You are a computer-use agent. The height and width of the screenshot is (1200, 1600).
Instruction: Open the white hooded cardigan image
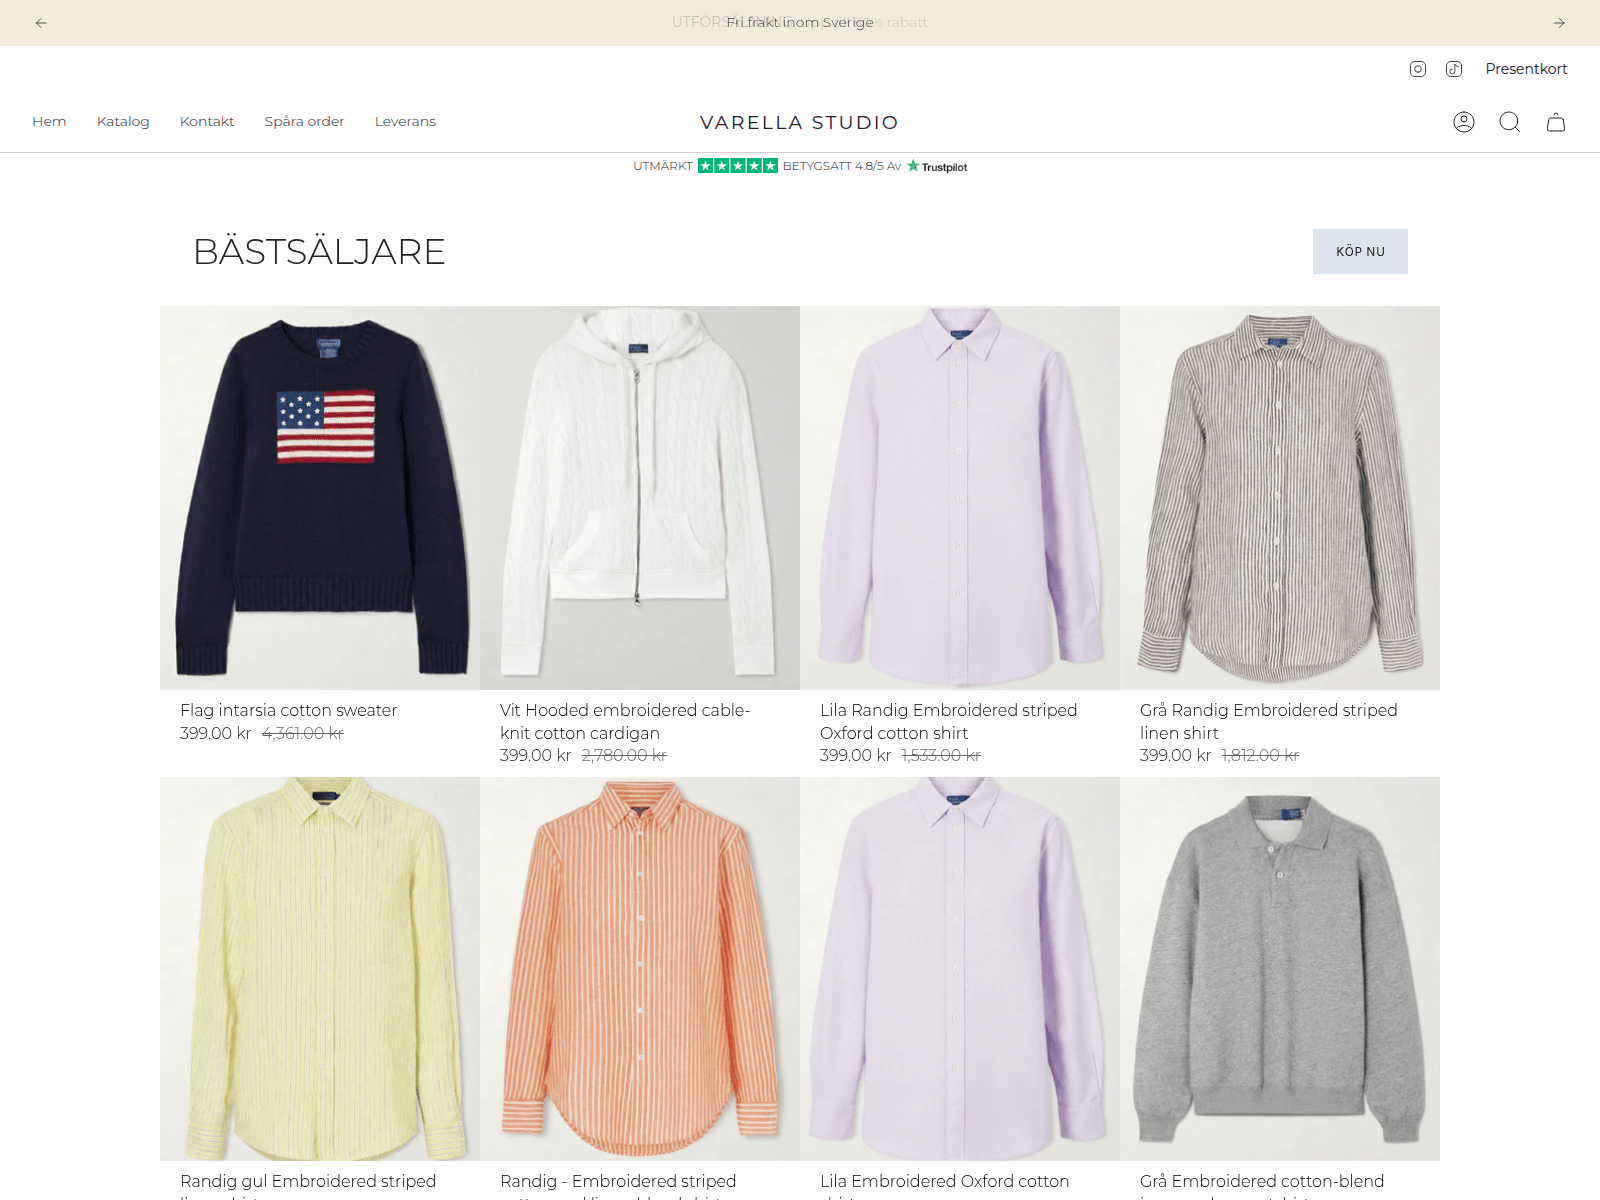[640, 498]
